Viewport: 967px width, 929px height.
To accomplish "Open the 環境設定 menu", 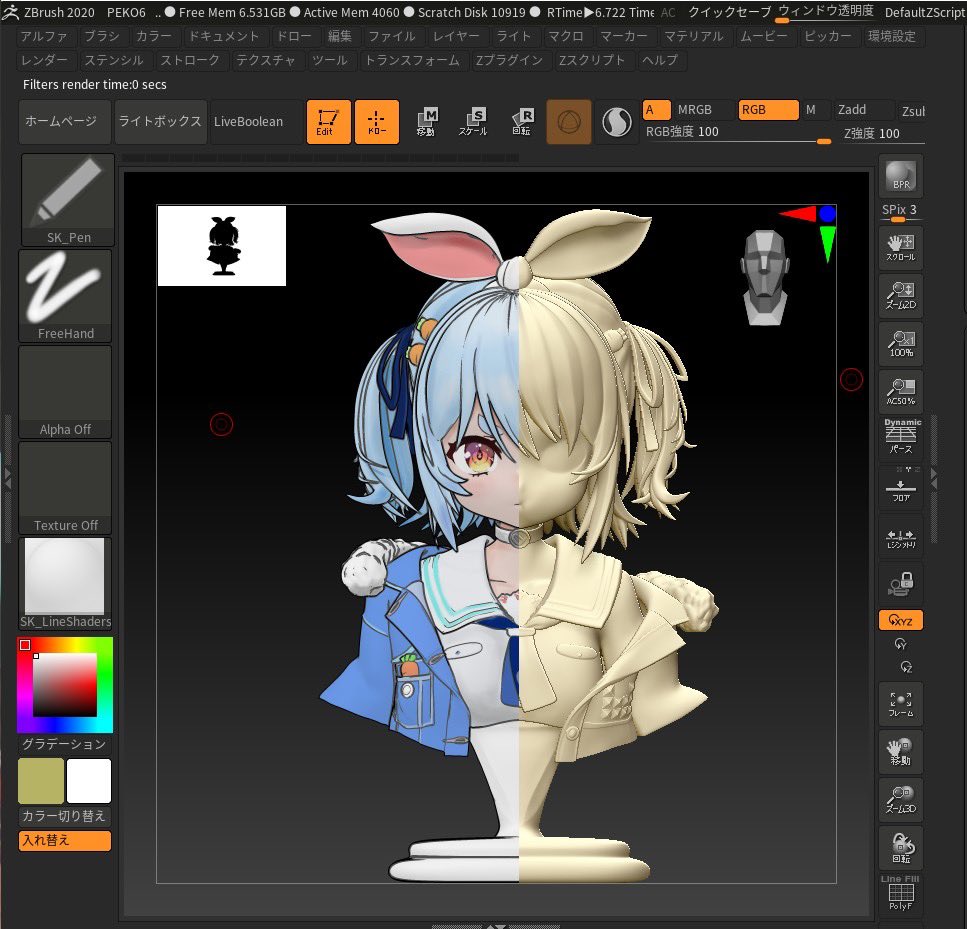I will [892, 36].
